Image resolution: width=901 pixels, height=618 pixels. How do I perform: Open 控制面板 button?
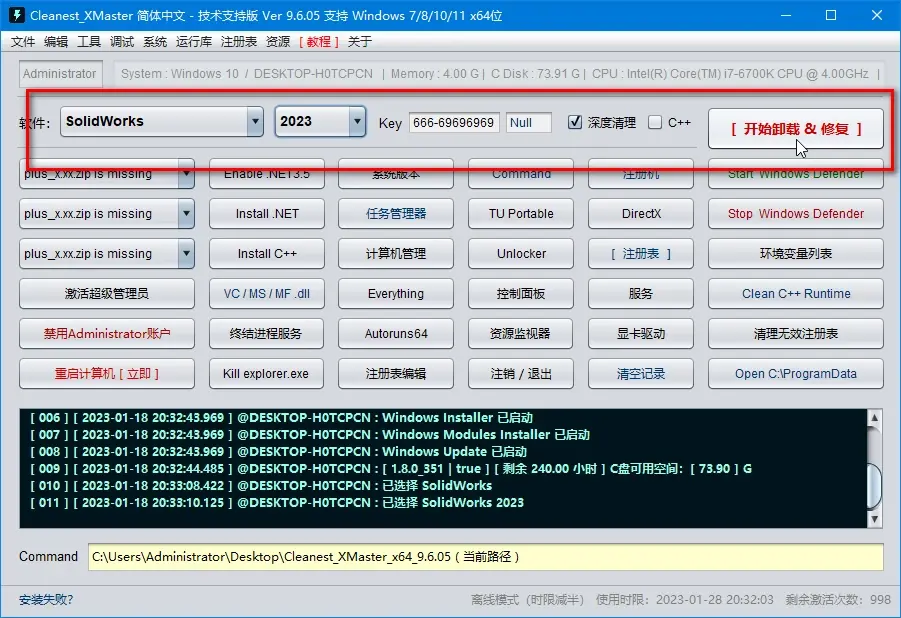click(x=521, y=294)
